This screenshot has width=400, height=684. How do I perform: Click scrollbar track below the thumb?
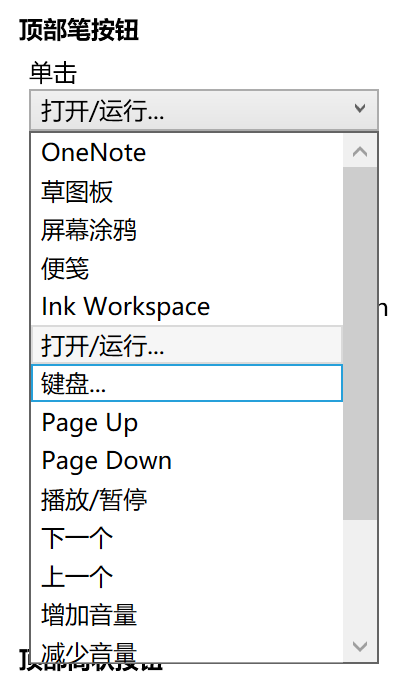coord(360,574)
